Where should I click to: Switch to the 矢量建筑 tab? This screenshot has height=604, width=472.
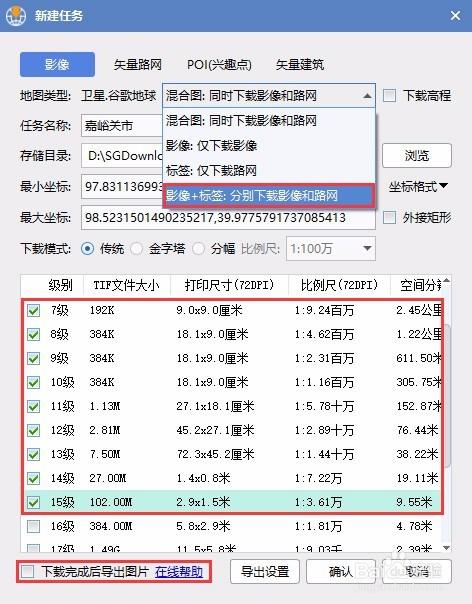pos(299,64)
